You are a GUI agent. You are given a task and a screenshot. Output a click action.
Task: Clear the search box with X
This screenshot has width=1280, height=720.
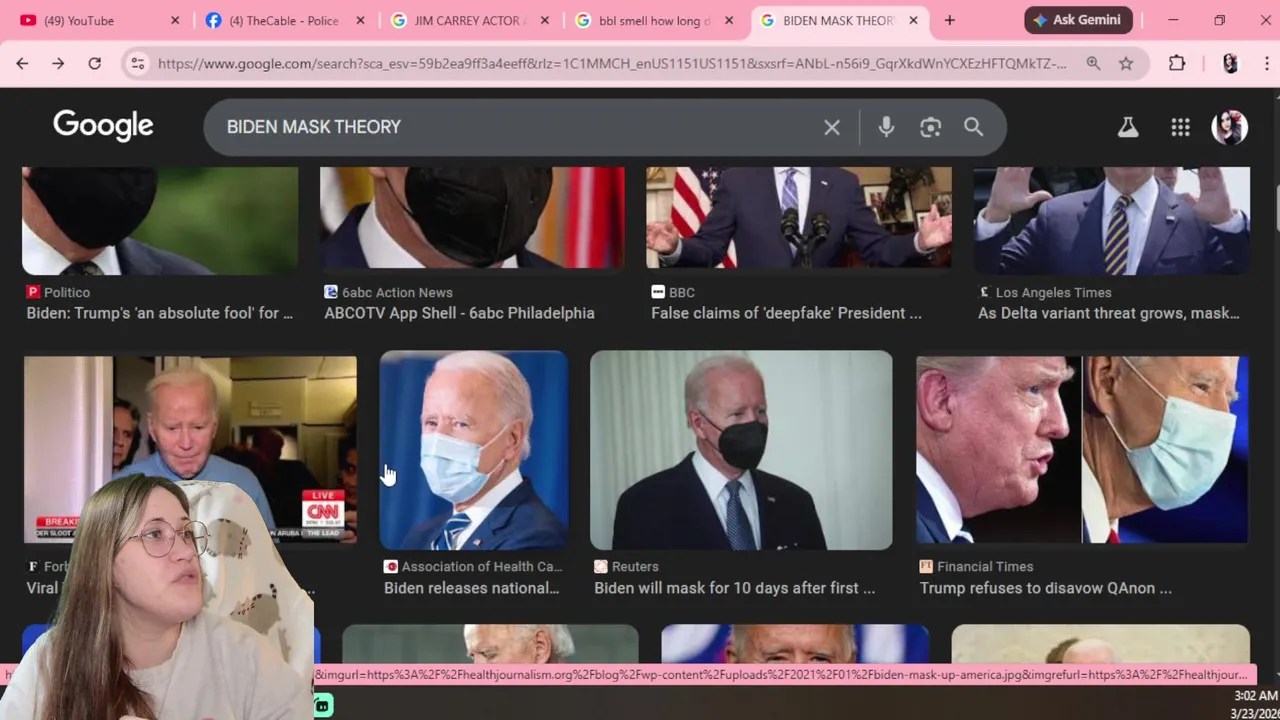tap(832, 127)
